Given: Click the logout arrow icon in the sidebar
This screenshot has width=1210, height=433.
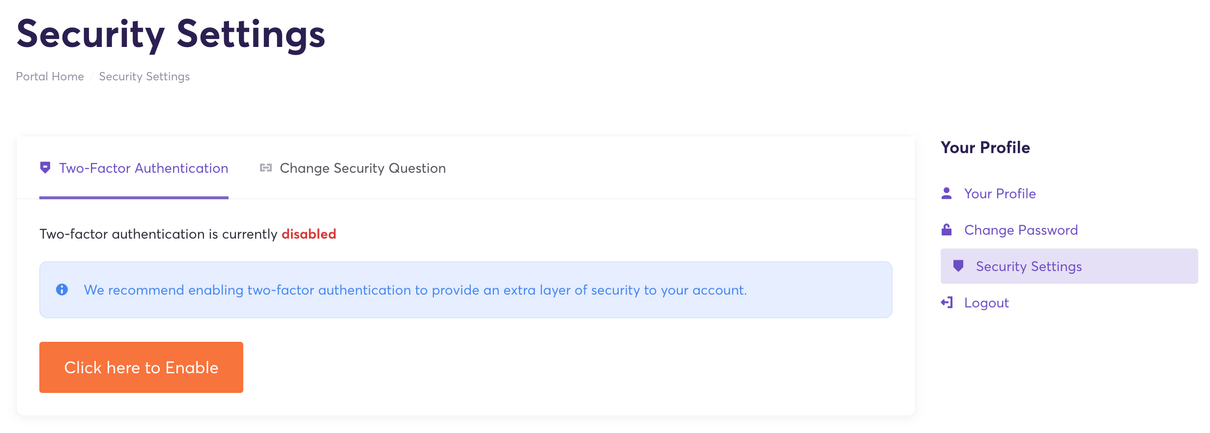Looking at the screenshot, I should 947,303.
